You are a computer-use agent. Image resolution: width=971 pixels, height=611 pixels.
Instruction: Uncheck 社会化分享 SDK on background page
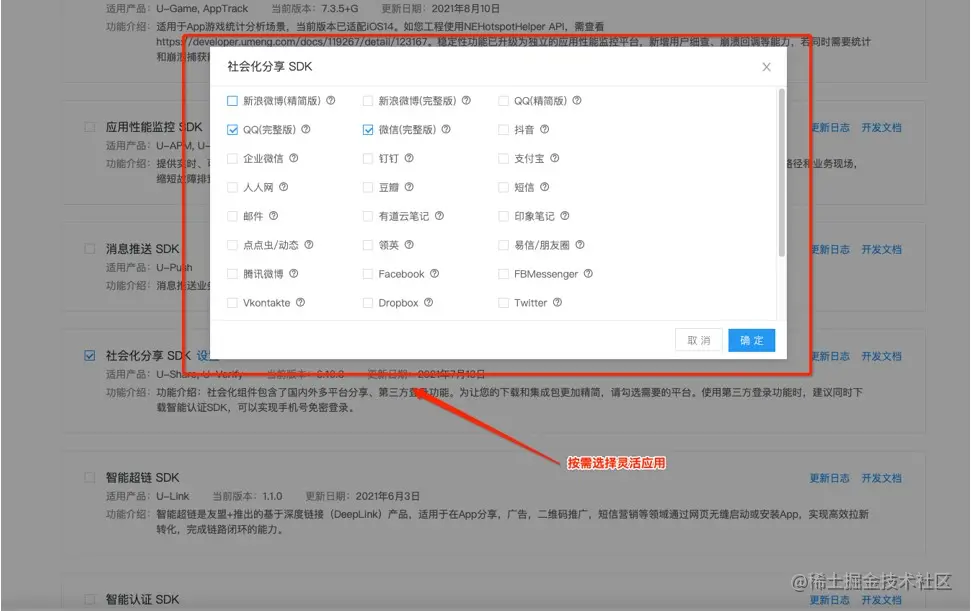[x=90, y=355]
